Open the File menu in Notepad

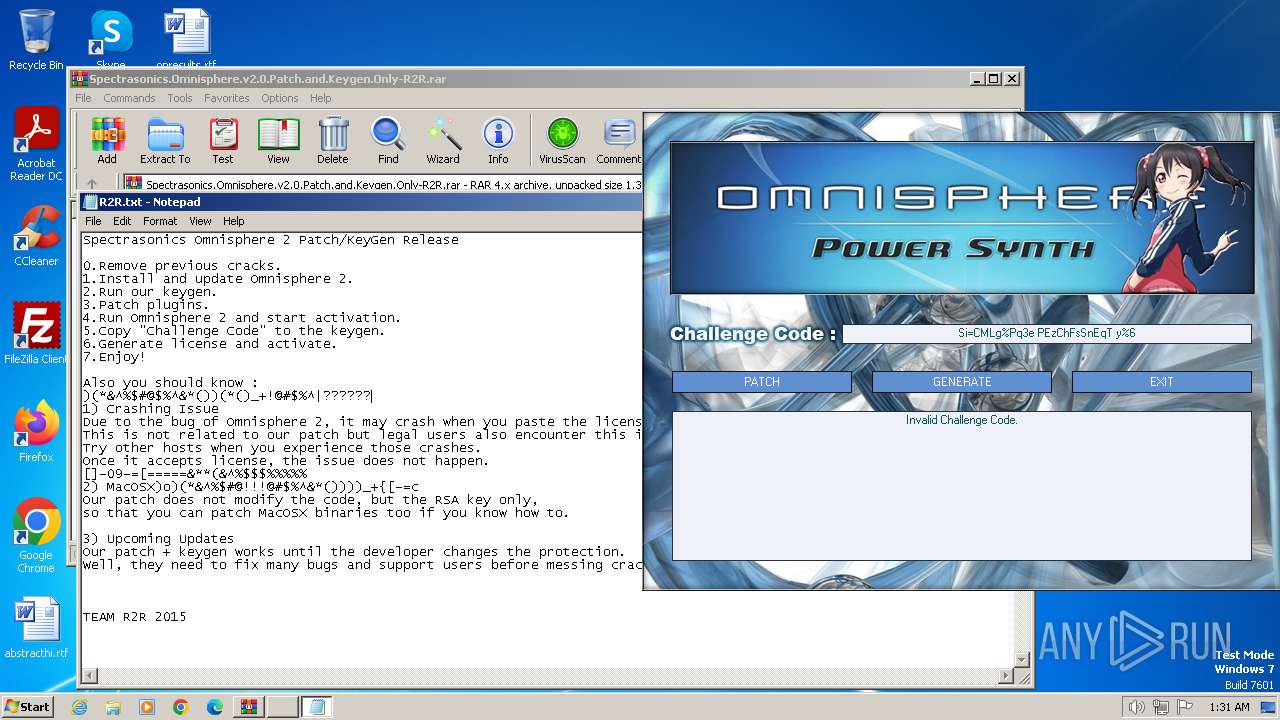click(x=93, y=221)
